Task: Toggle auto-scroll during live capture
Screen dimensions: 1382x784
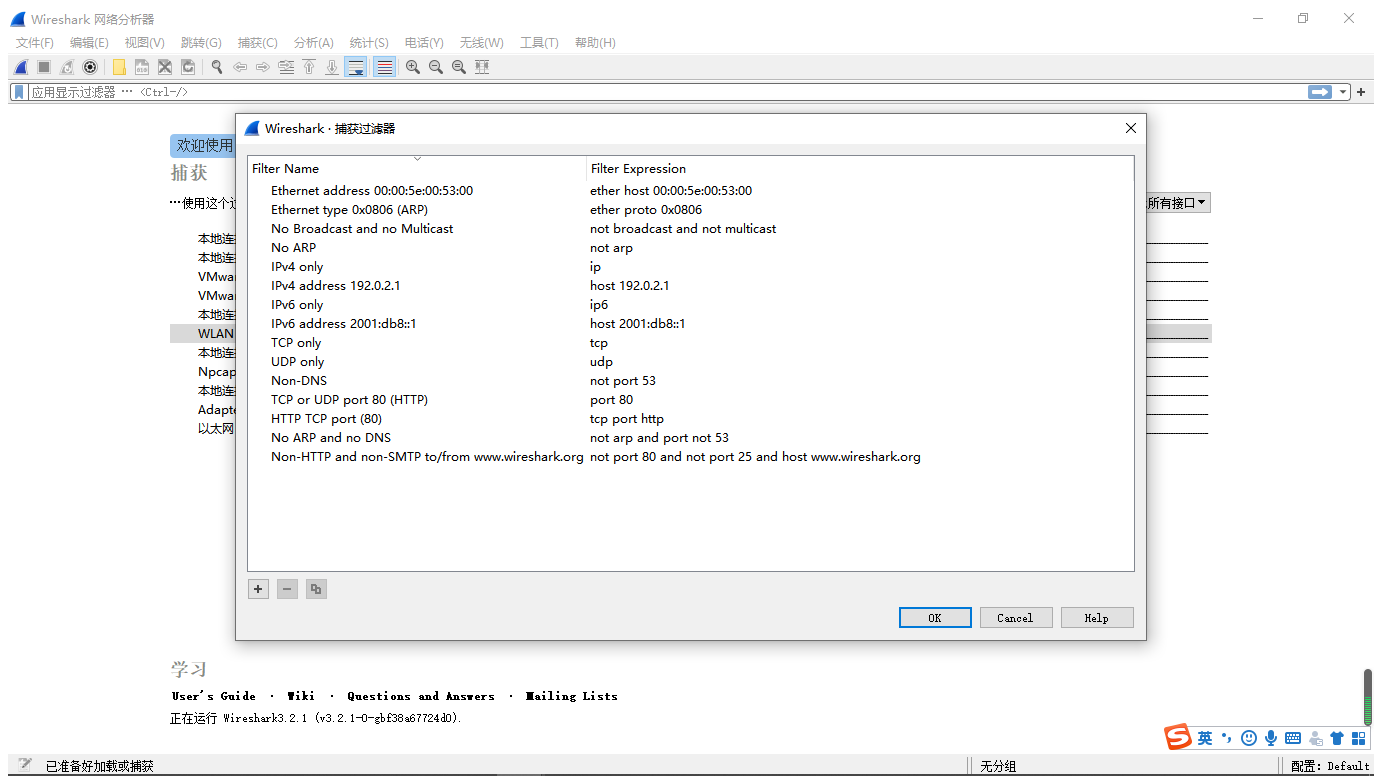Action: [x=355, y=67]
